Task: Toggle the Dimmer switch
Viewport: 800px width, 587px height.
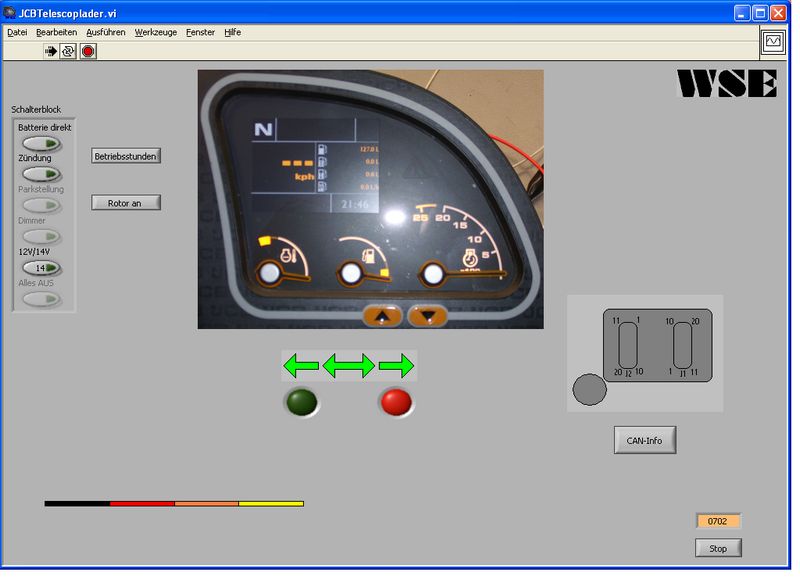Action: coord(42,237)
